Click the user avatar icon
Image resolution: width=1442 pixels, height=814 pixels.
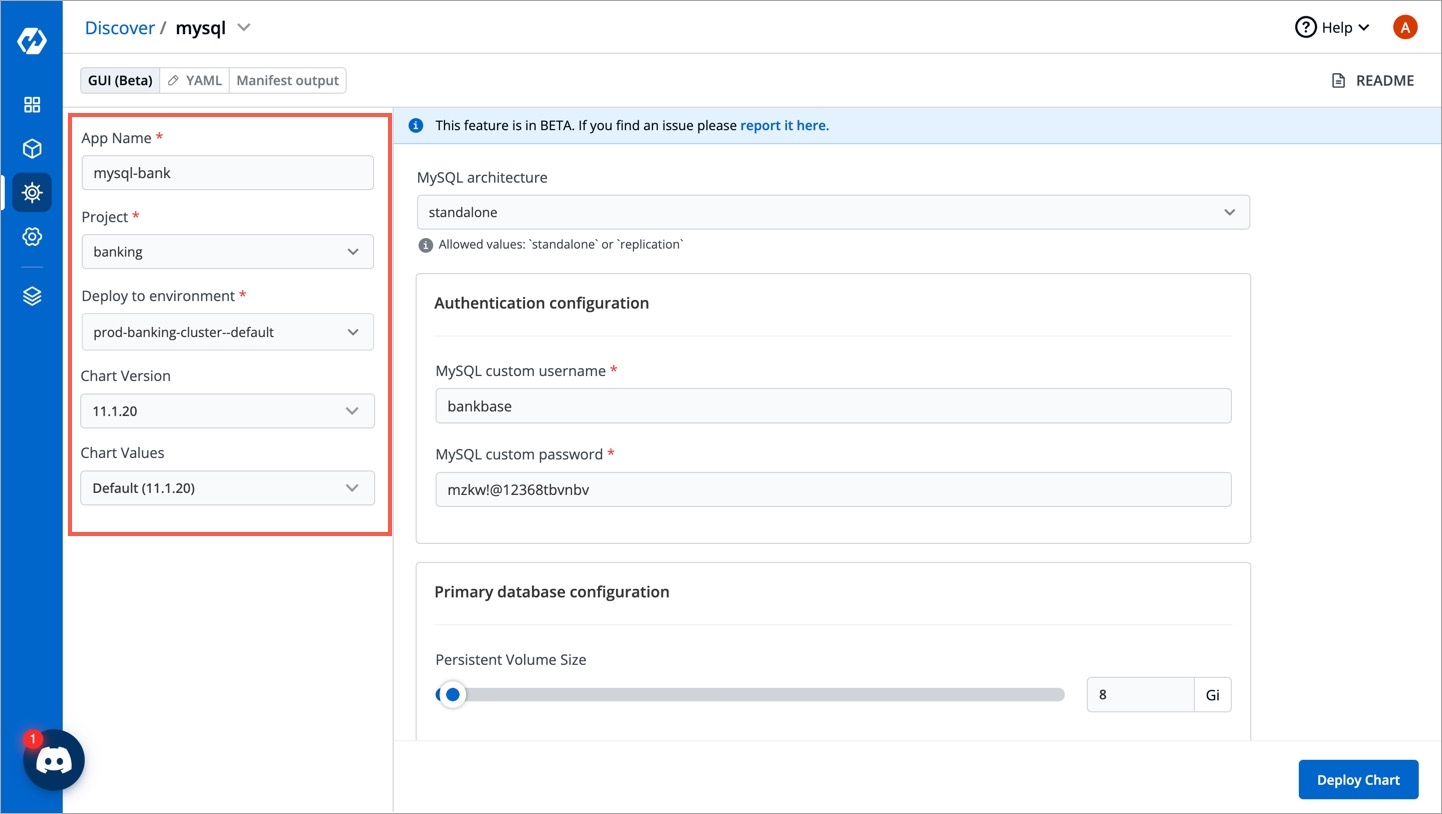tap(1404, 28)
